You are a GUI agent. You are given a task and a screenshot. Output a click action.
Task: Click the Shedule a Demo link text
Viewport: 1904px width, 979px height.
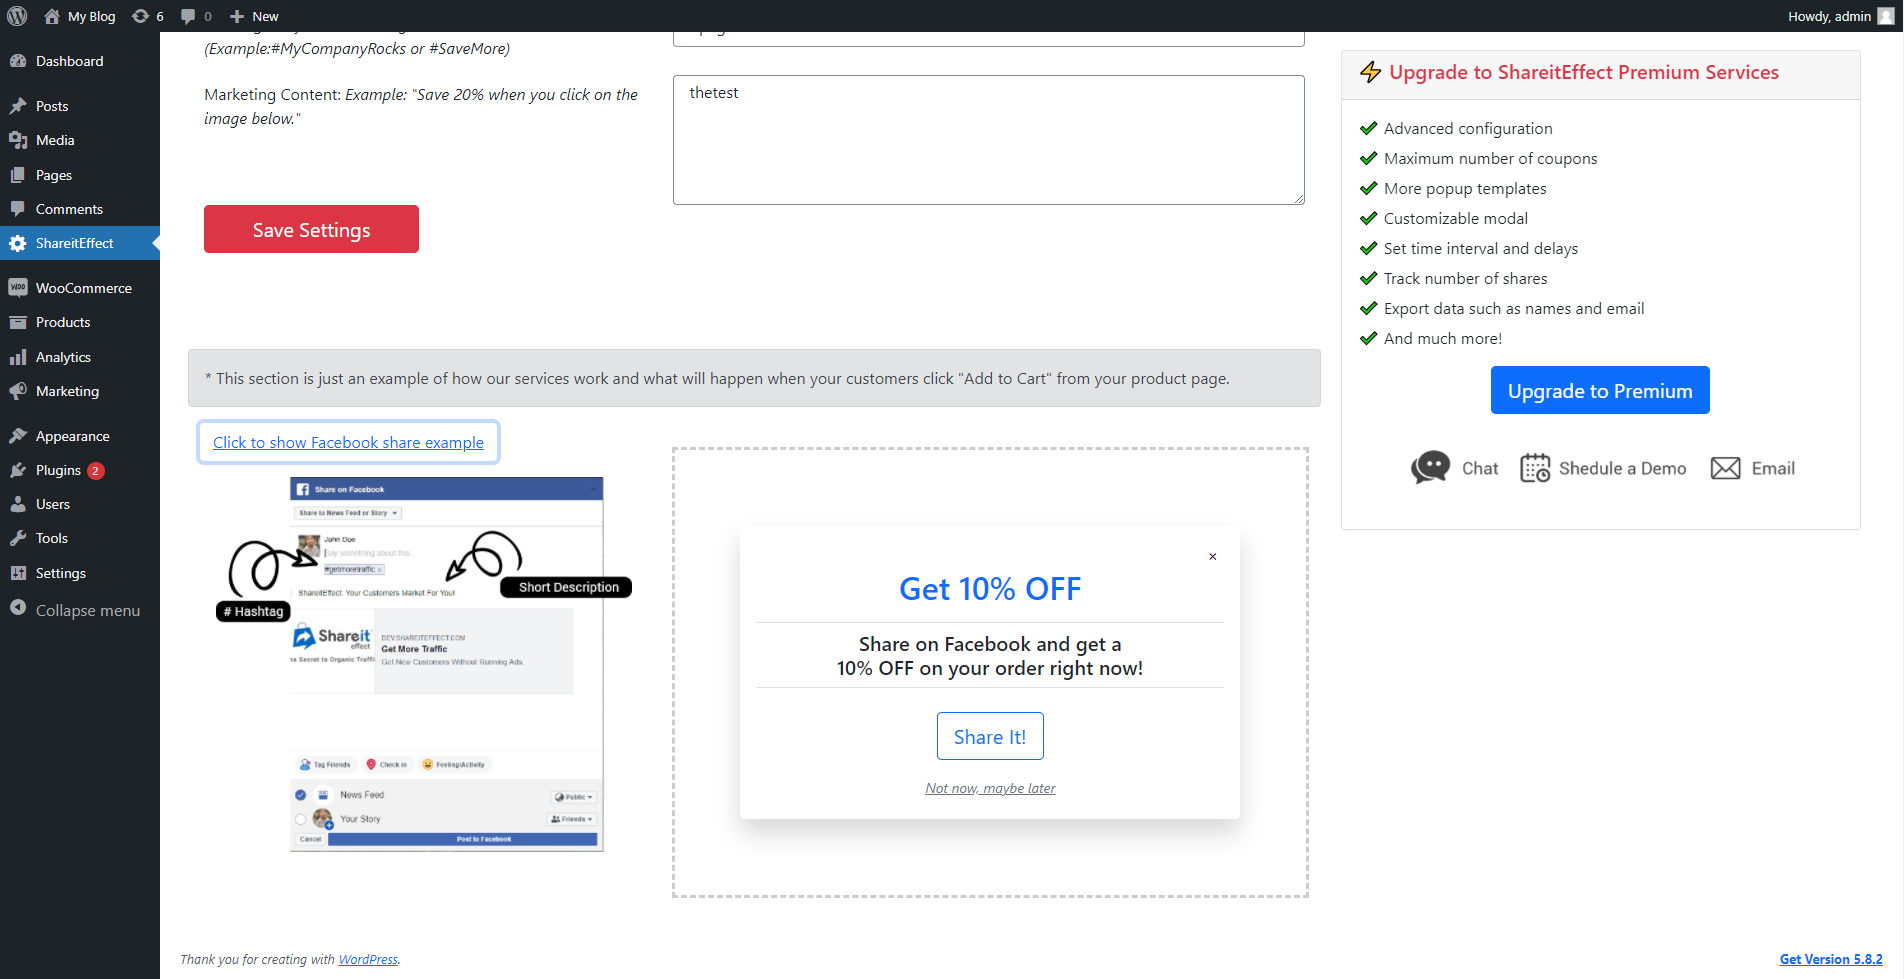pyautogui.click(x=1622, y=468)
